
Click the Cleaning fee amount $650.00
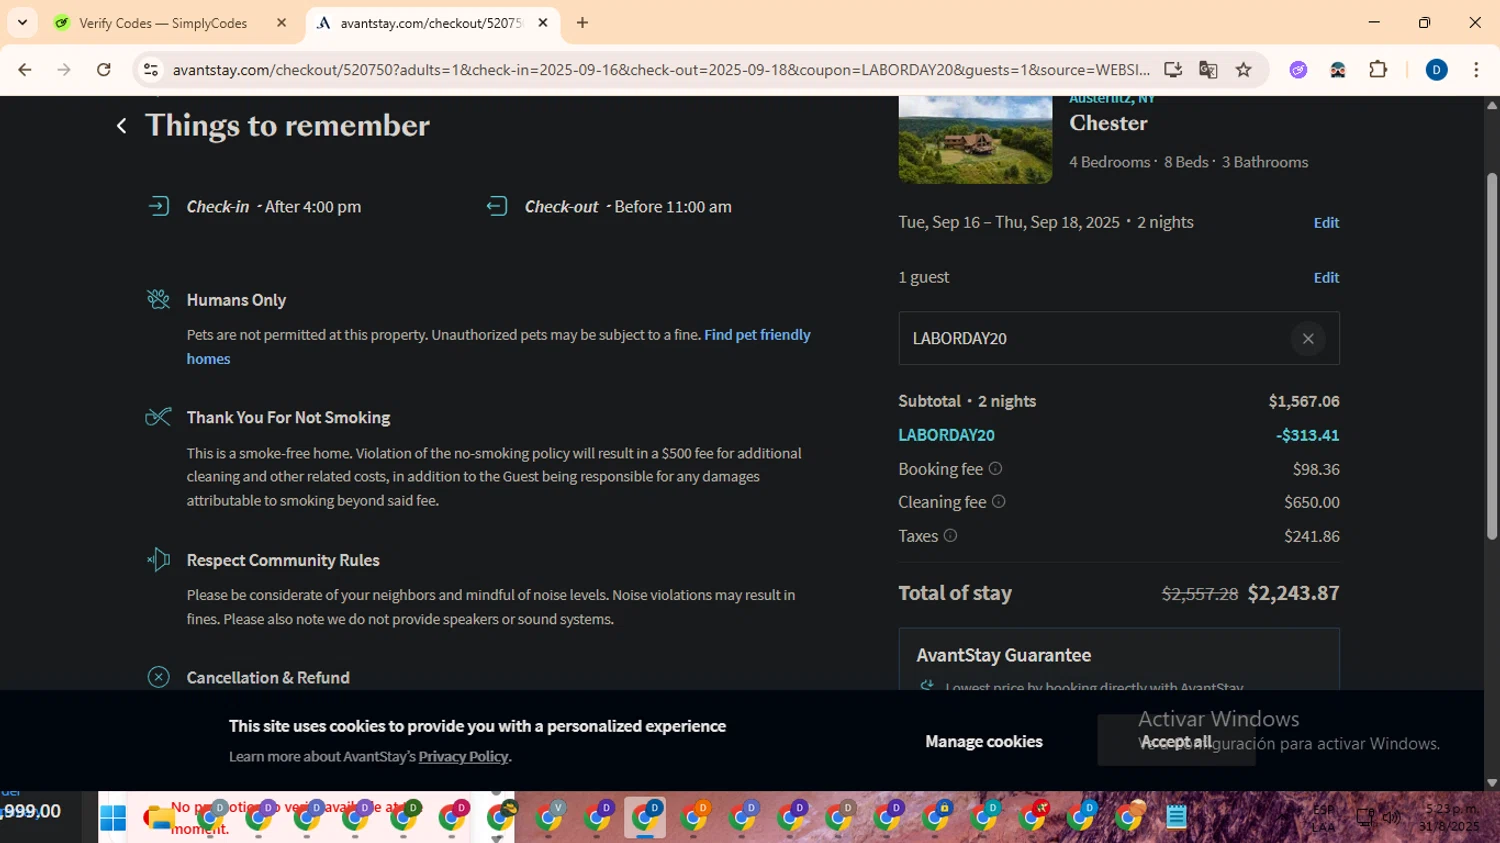(x=1312, y=502)
